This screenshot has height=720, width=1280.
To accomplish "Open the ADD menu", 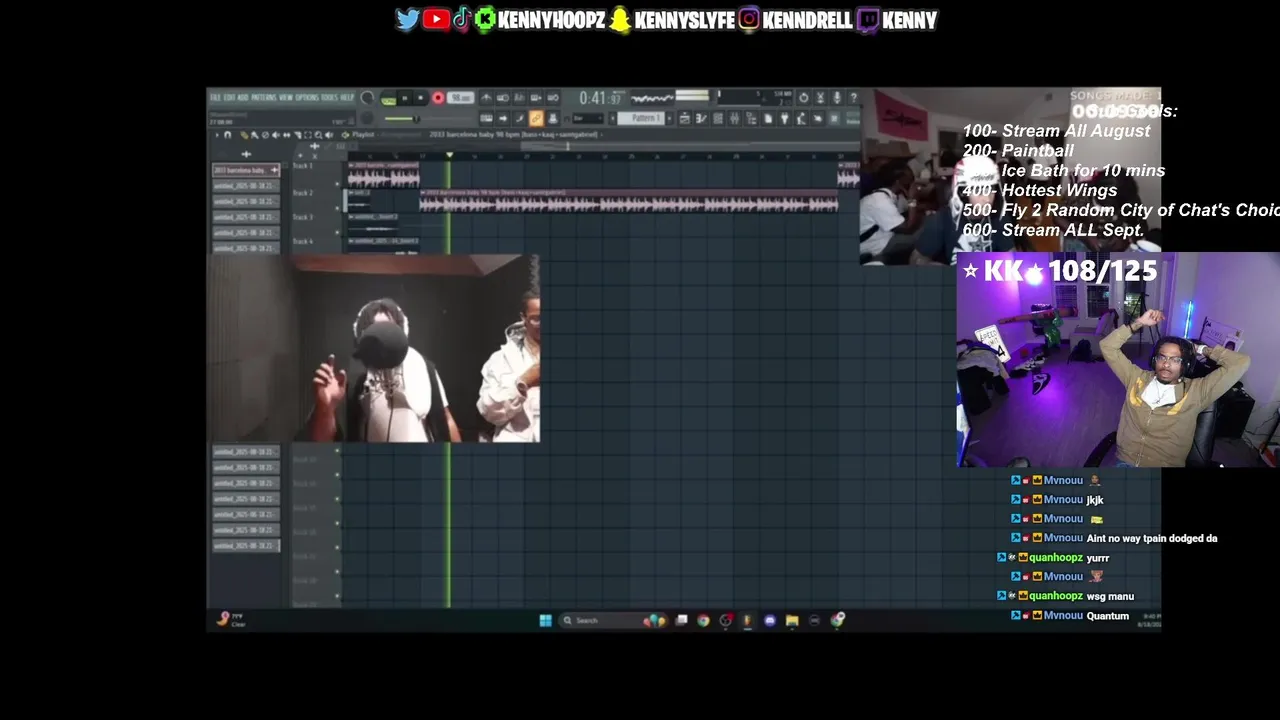I will 243,97.
